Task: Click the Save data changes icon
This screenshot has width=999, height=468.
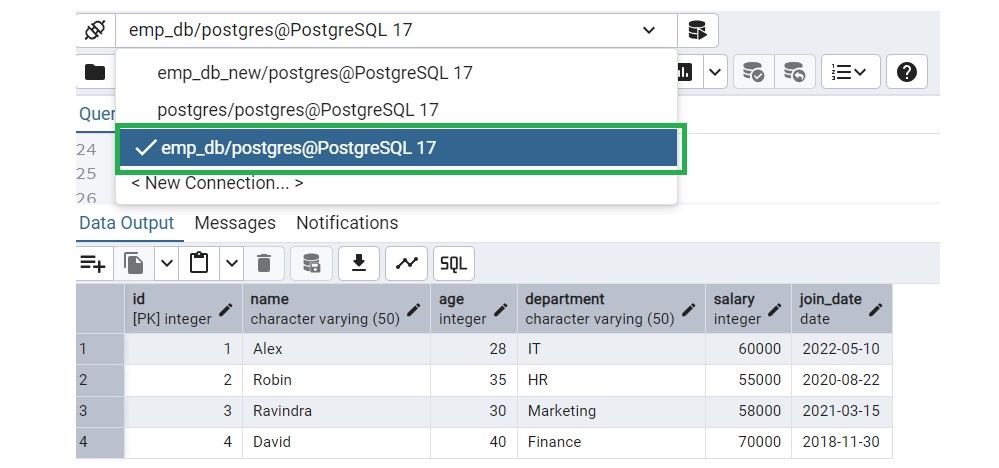Action: tap(311, 263)
